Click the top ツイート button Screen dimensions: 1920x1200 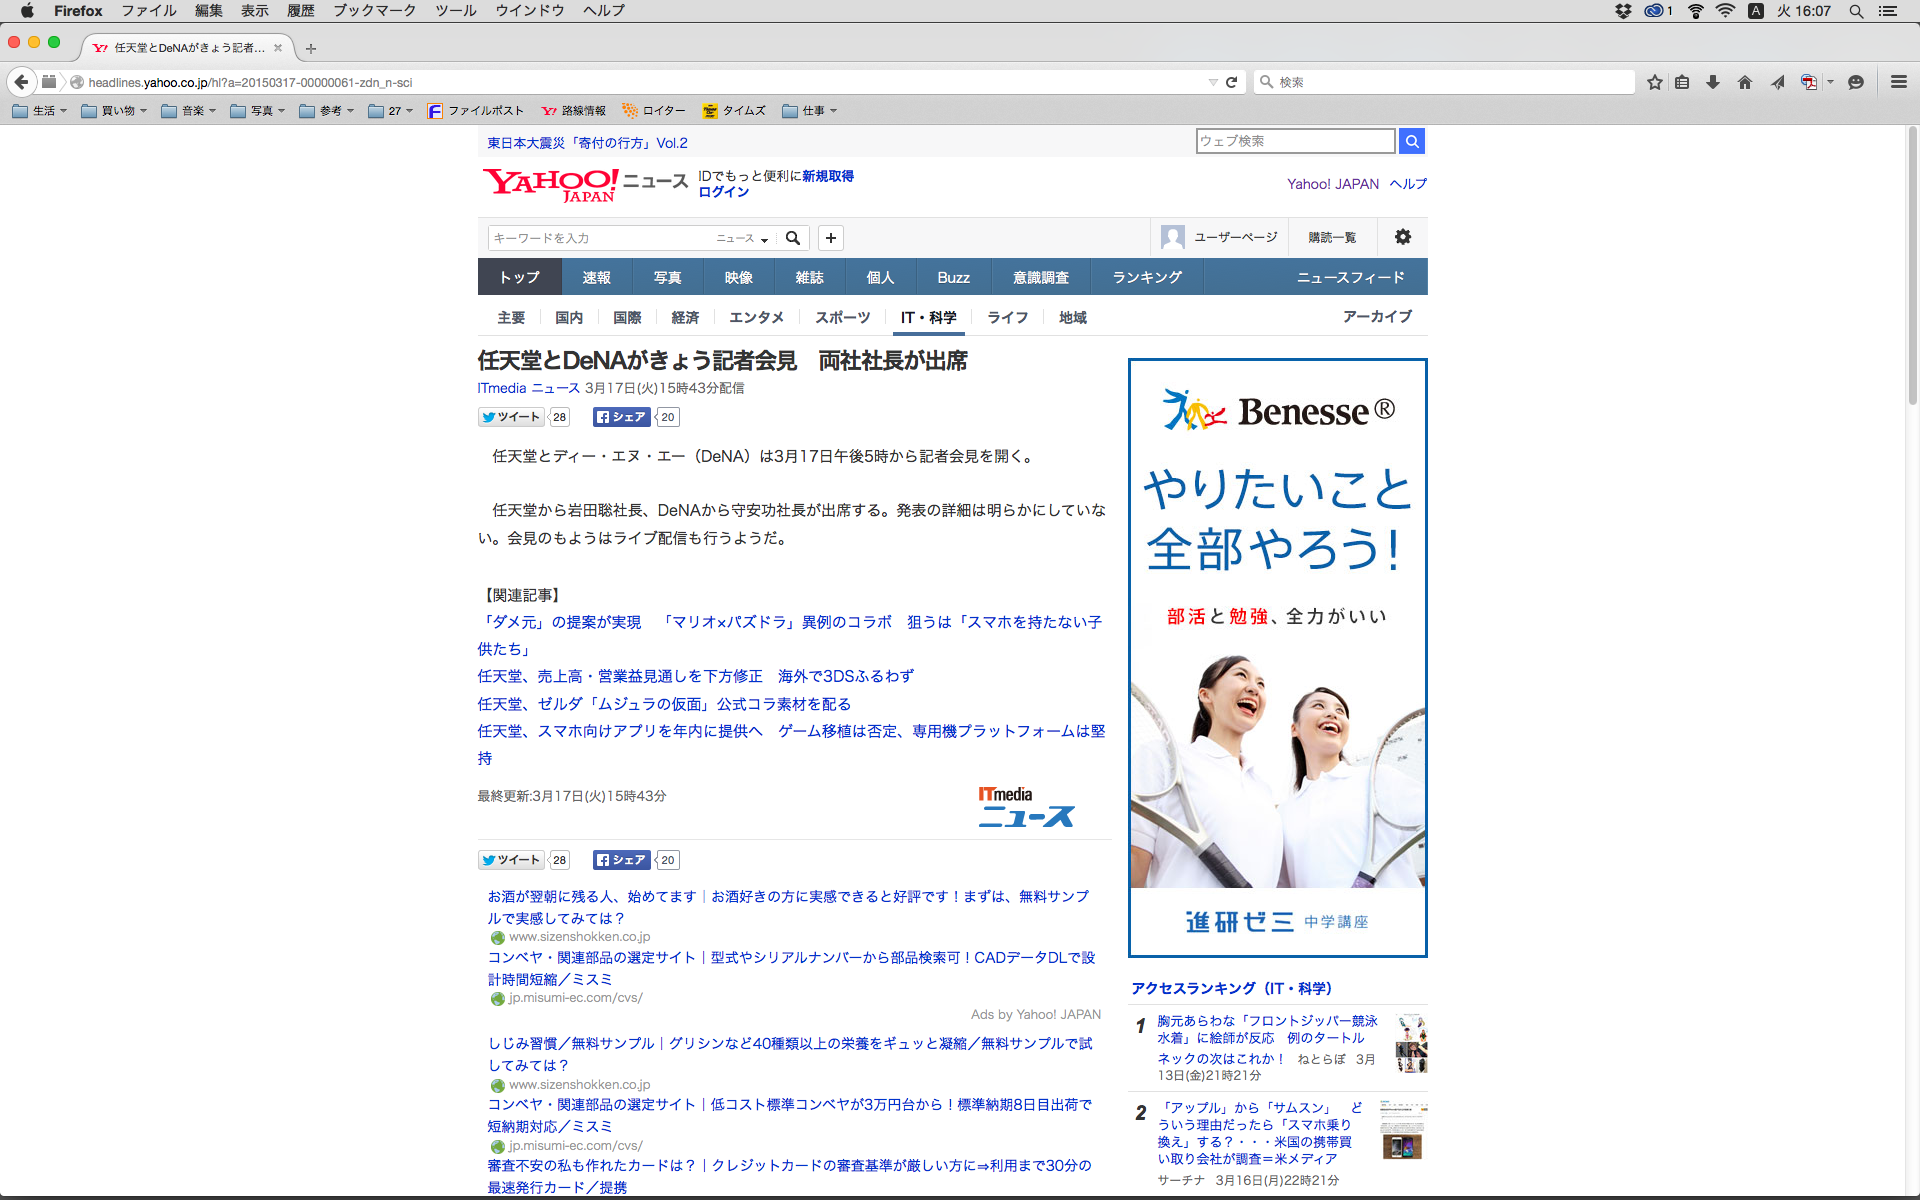(511, 417)
